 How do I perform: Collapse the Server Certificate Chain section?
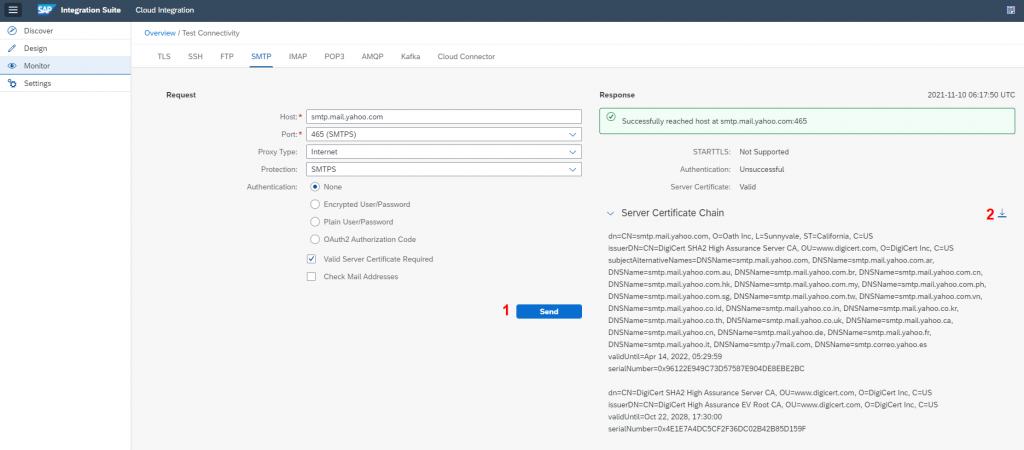coord(610,213)
